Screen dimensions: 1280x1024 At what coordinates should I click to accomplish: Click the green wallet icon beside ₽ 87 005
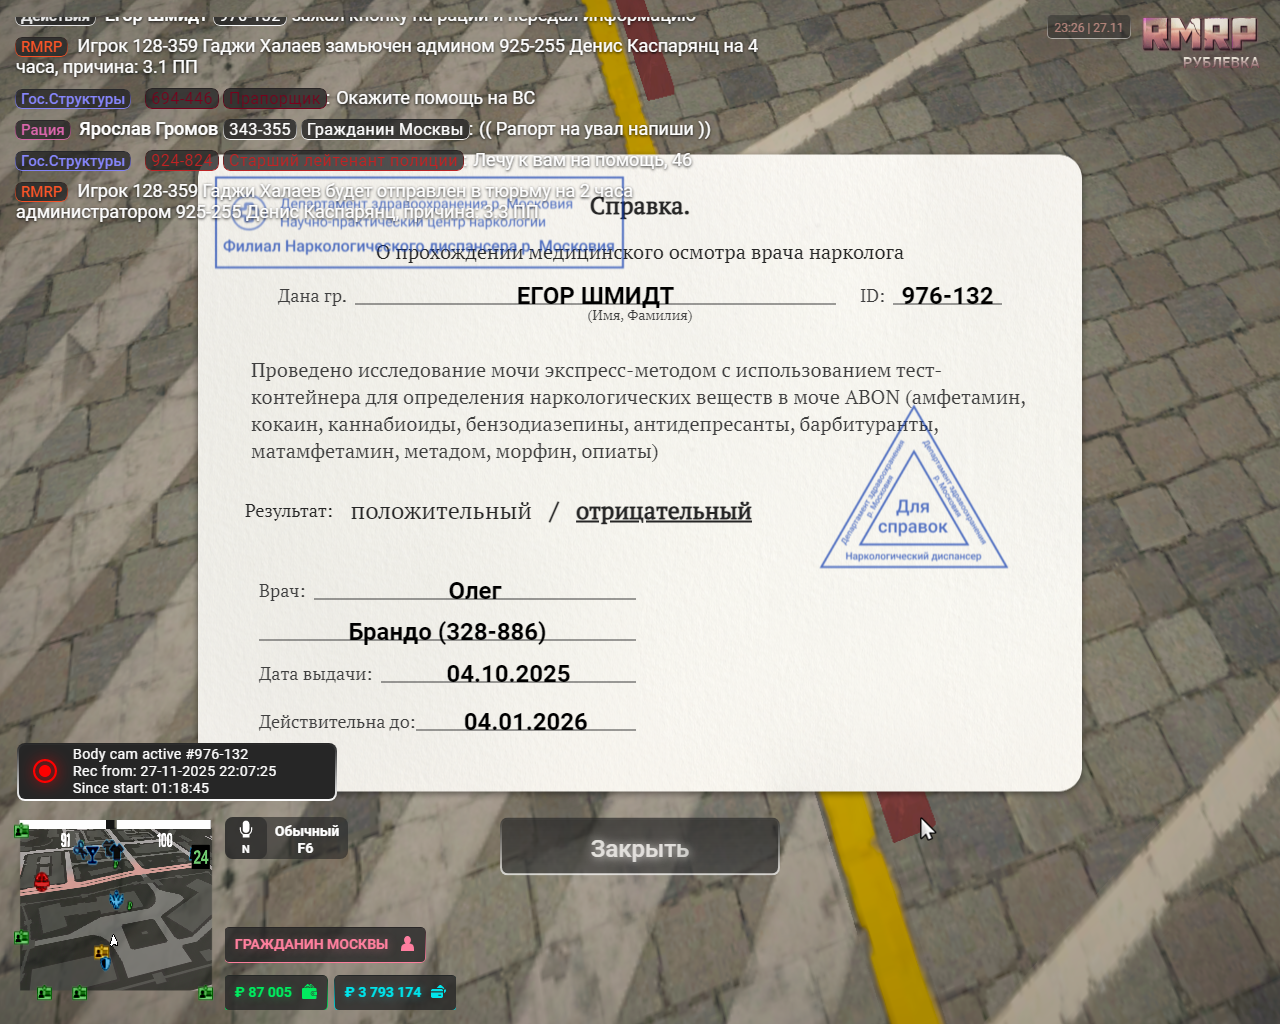pyautogui.click(x=309, y=992)
